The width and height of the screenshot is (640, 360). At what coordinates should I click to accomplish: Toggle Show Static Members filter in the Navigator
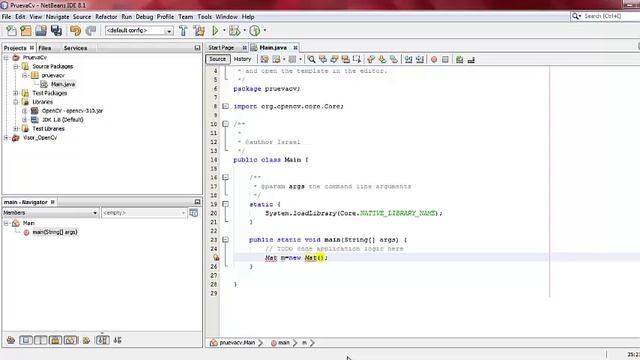pyautogui.click(x=40, y=340)
